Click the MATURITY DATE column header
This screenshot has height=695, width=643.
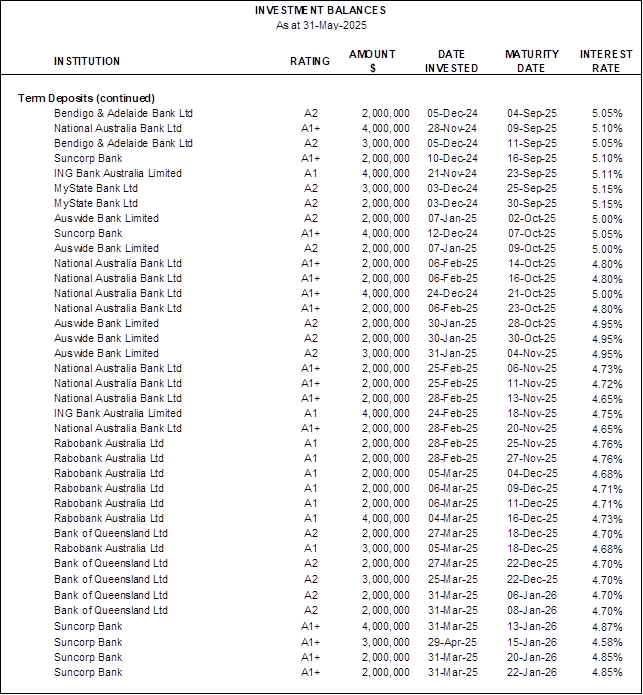pyautogui.click(x=531, y=61)
